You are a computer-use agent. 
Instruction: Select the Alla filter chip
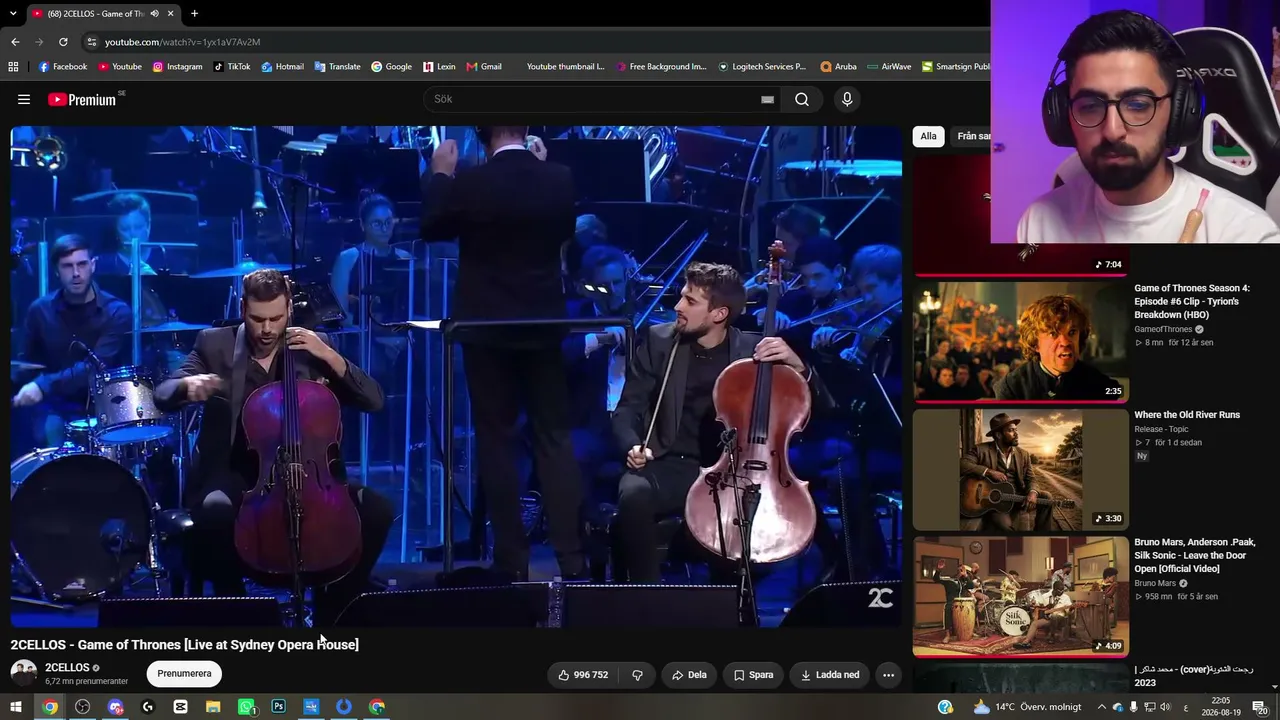coord(929,136)
